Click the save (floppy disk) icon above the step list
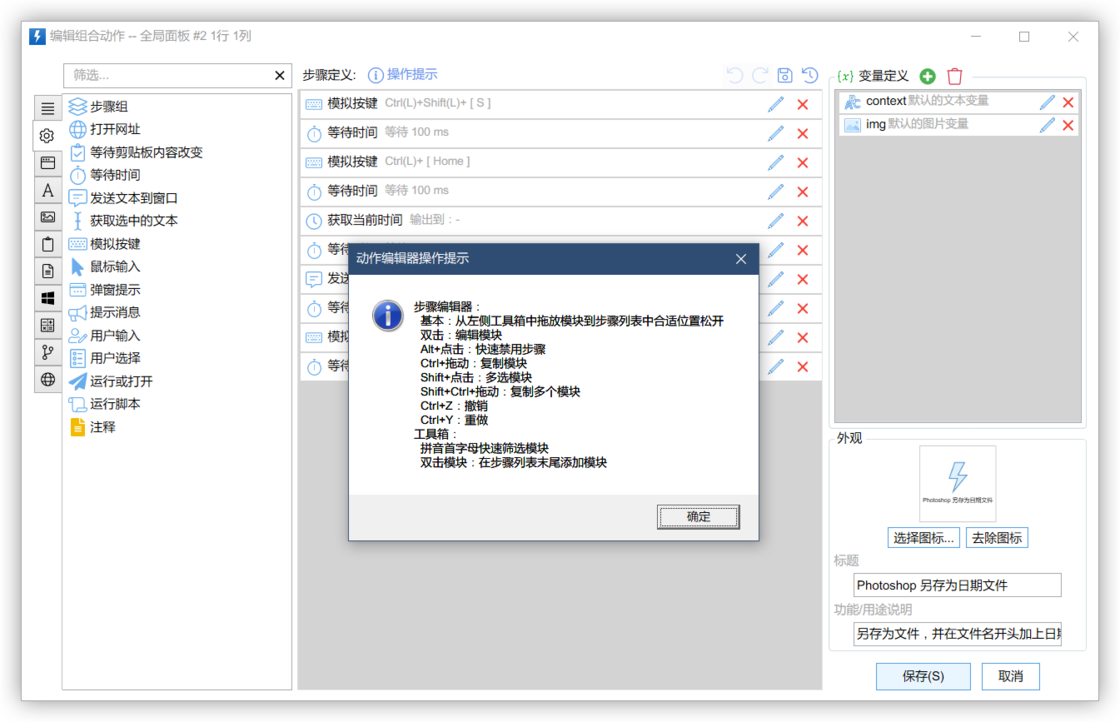Screen dimensions: 1120x722 click(785, 75)
